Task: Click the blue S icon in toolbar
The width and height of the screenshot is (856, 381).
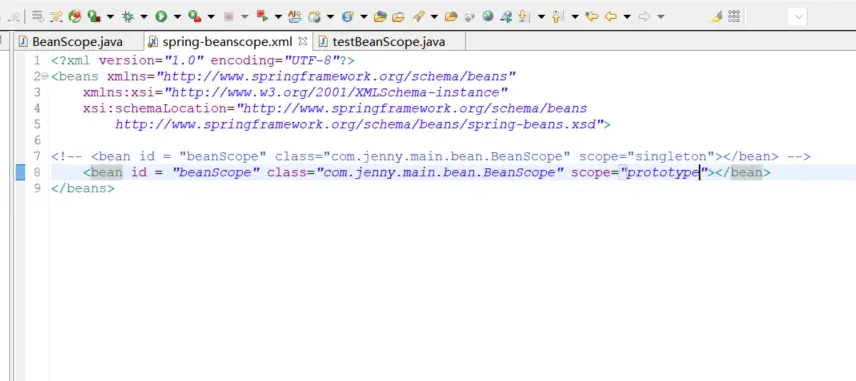Action: tap(347, 16)
